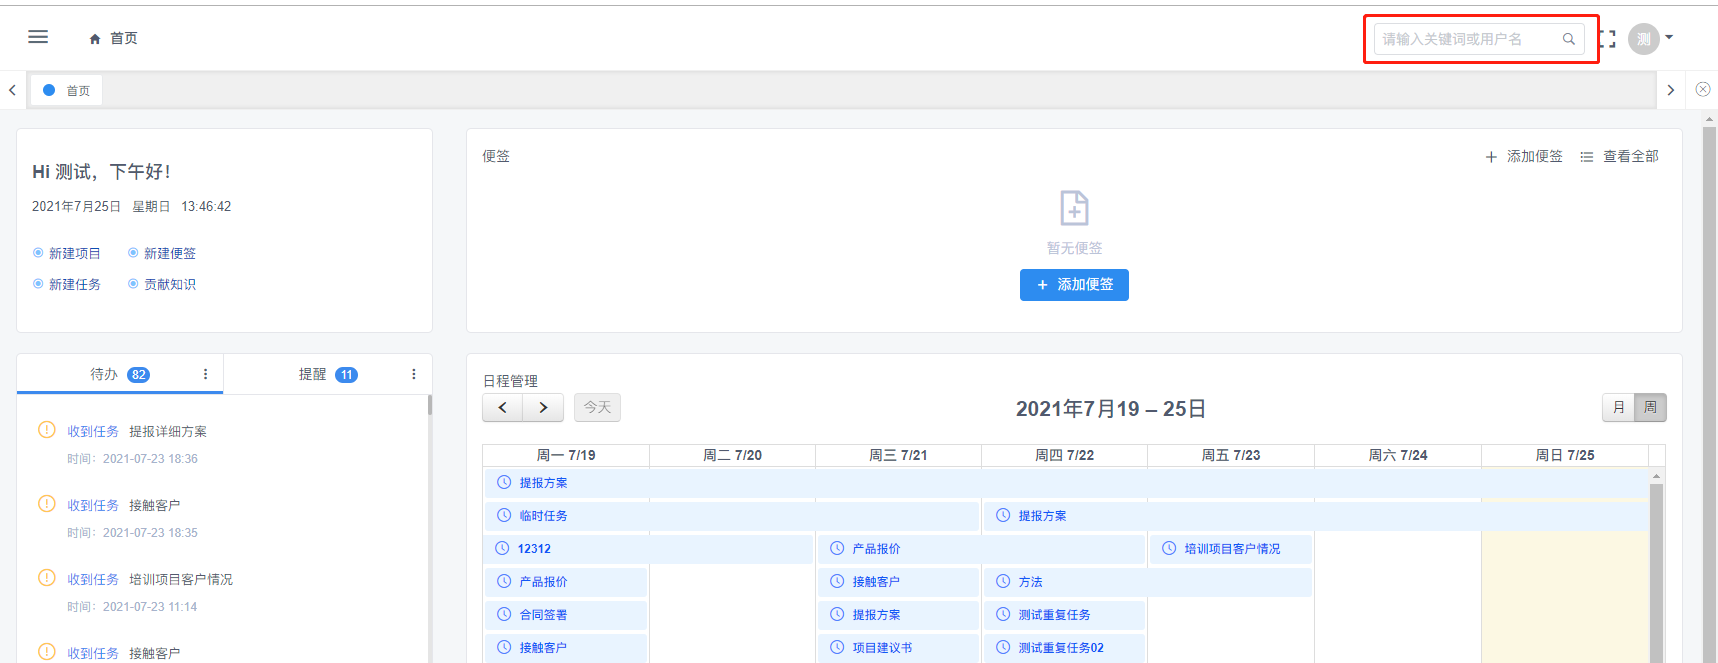Click the 周一 7/19 column header
The height and width of the screenshot is (663, 1718).
(x=566, y=455)
